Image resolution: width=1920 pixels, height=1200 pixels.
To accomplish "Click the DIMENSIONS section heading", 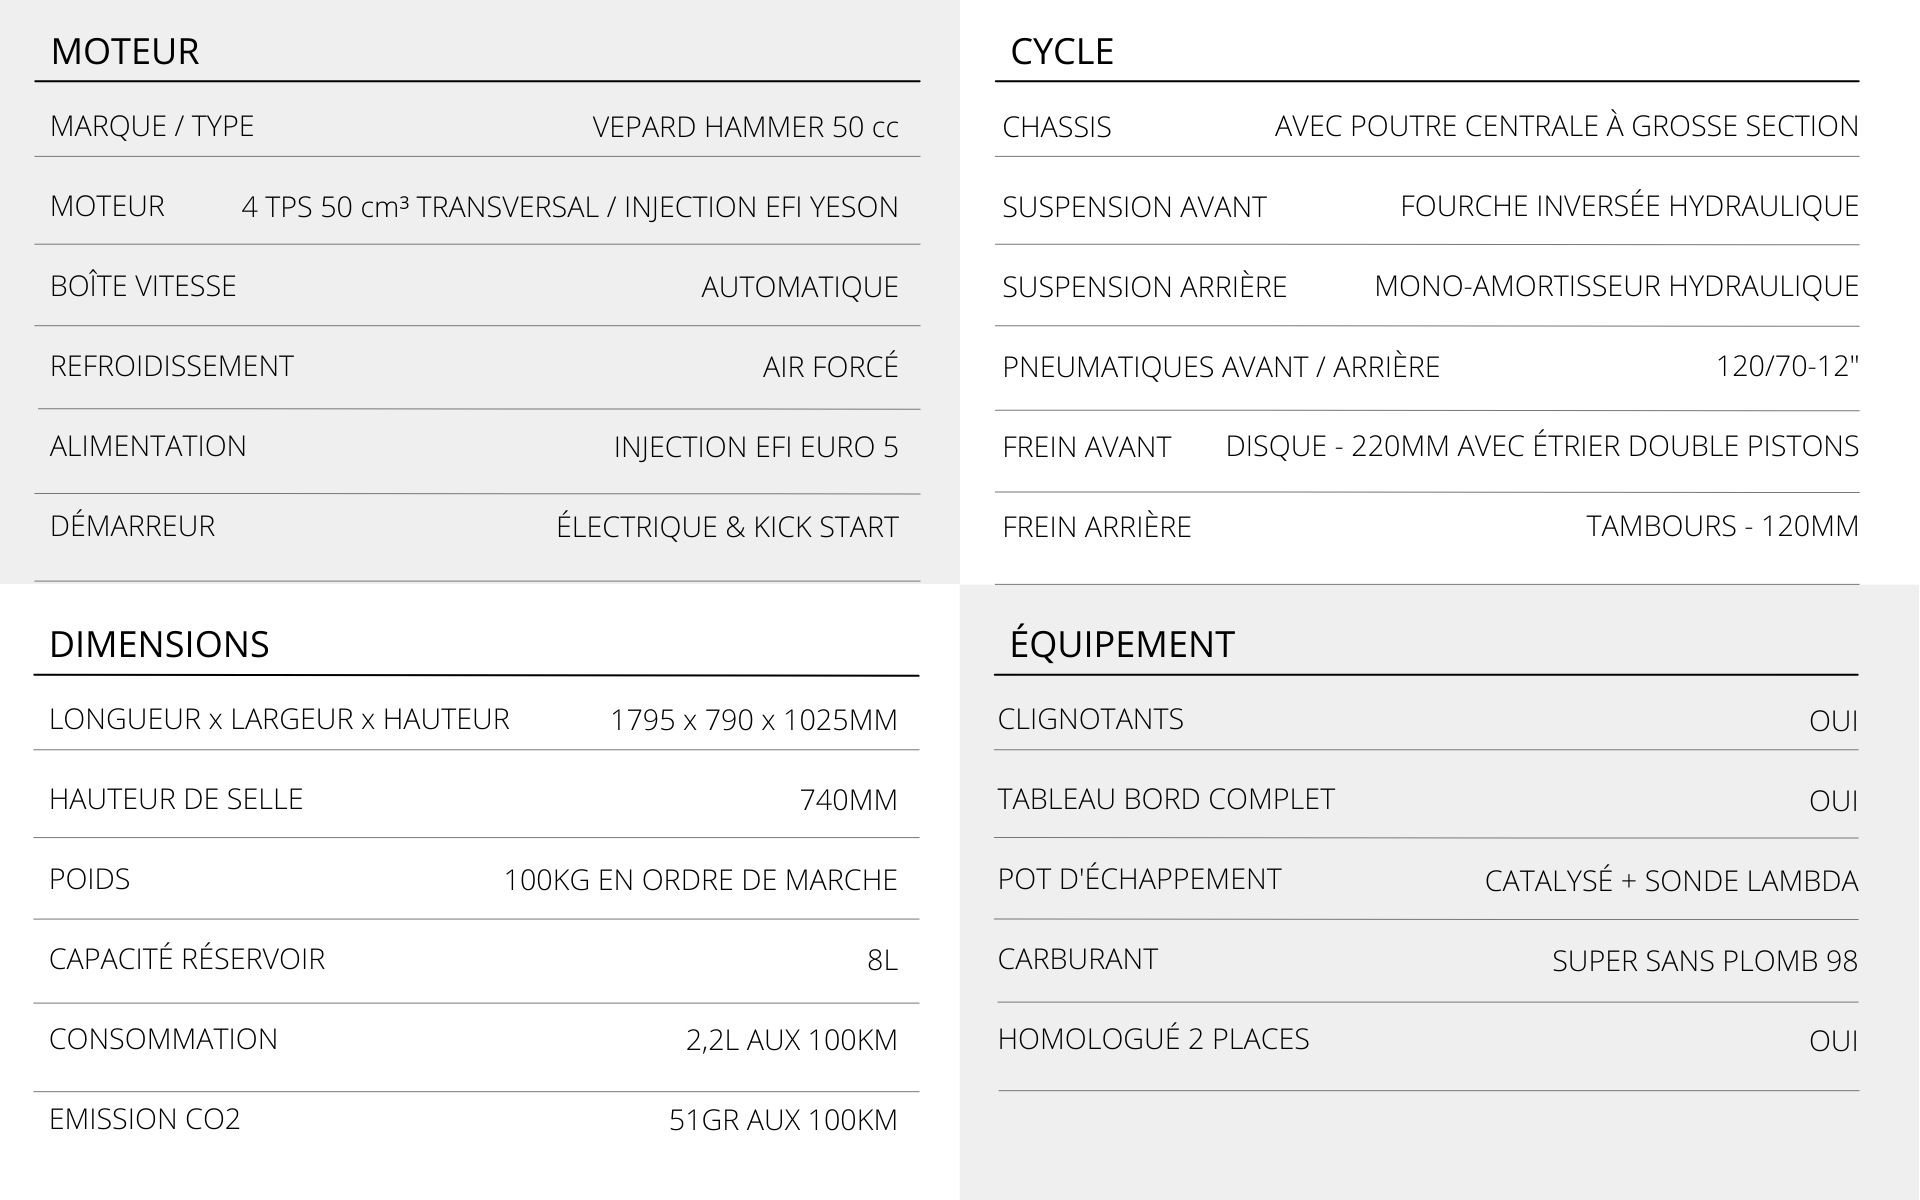I will point(159,644).
